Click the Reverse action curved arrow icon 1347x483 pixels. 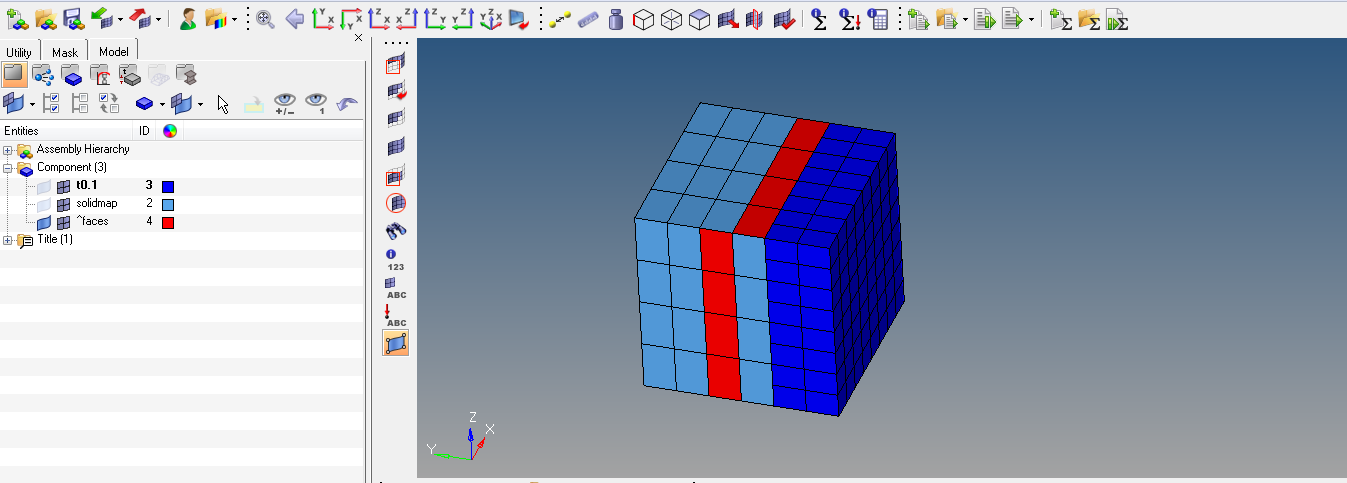click(x=347, y=103)
